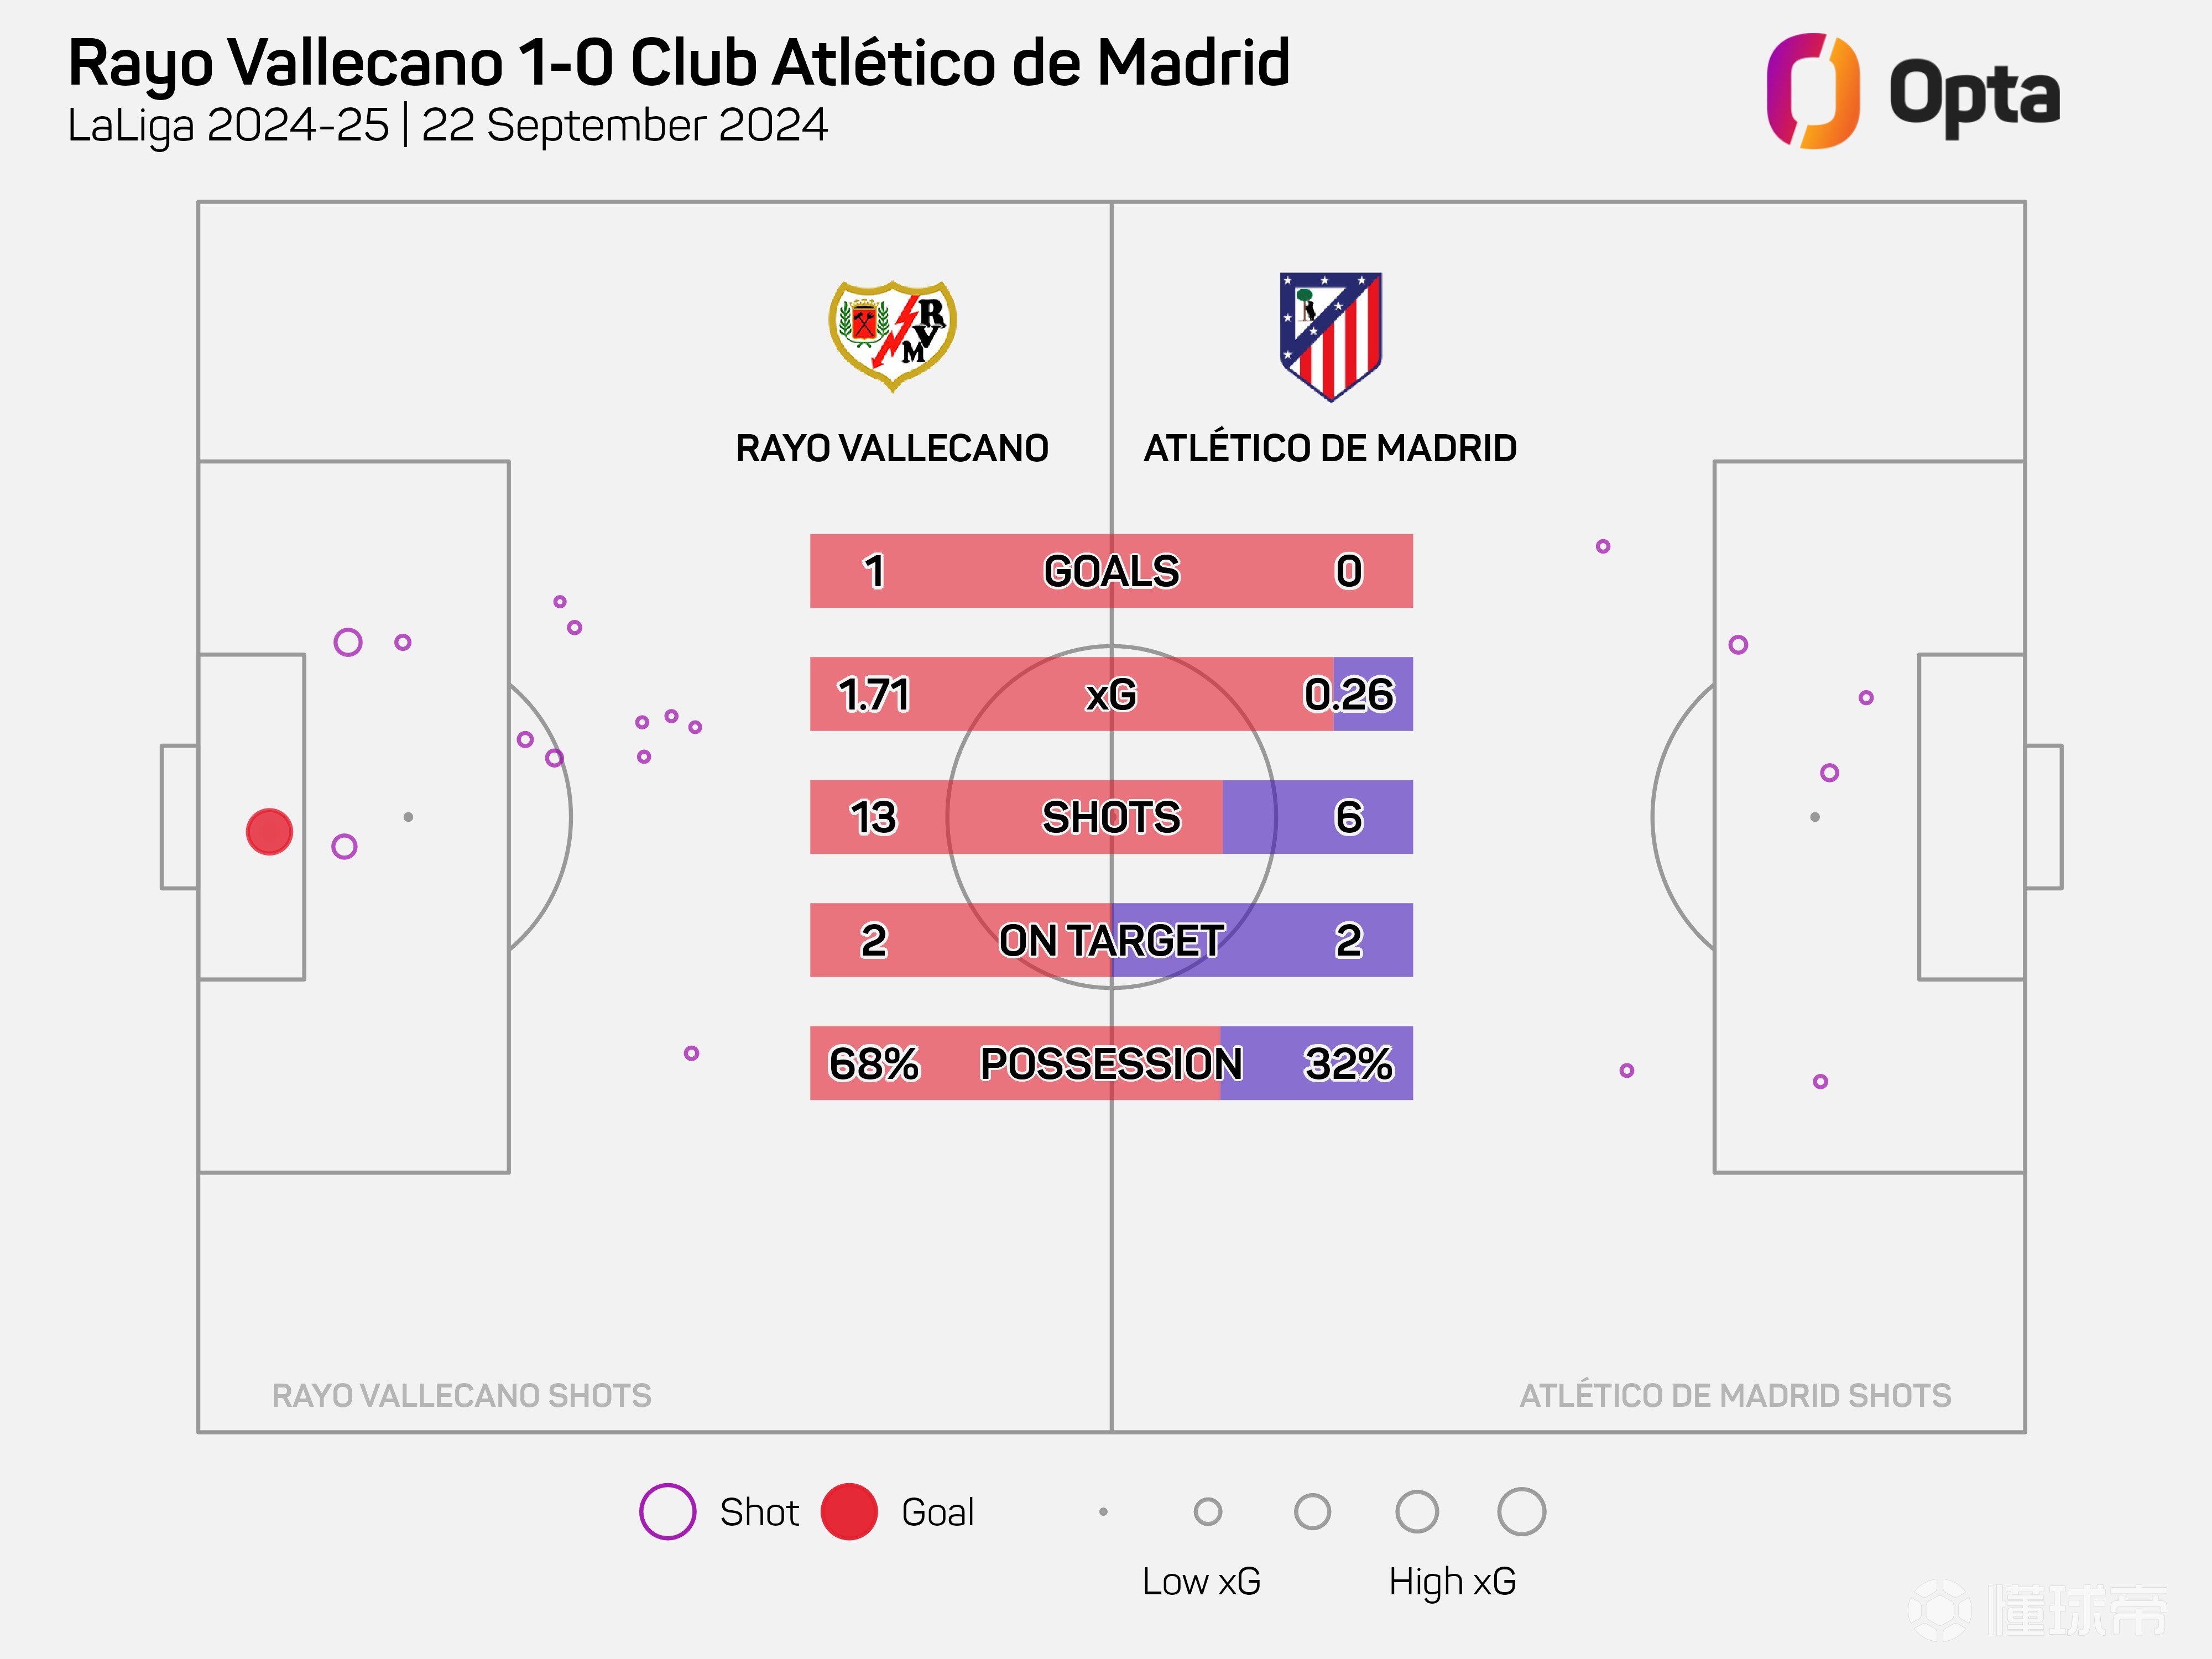The height and width of the screenshot is (1659, 2212).
Task: Click the match title headline text
Action: click(x=679, y=63)
